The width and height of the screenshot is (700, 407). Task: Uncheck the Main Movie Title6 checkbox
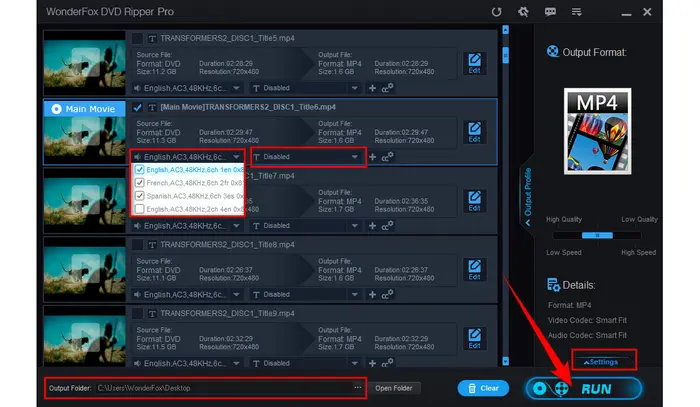click(x=138, y=107)
